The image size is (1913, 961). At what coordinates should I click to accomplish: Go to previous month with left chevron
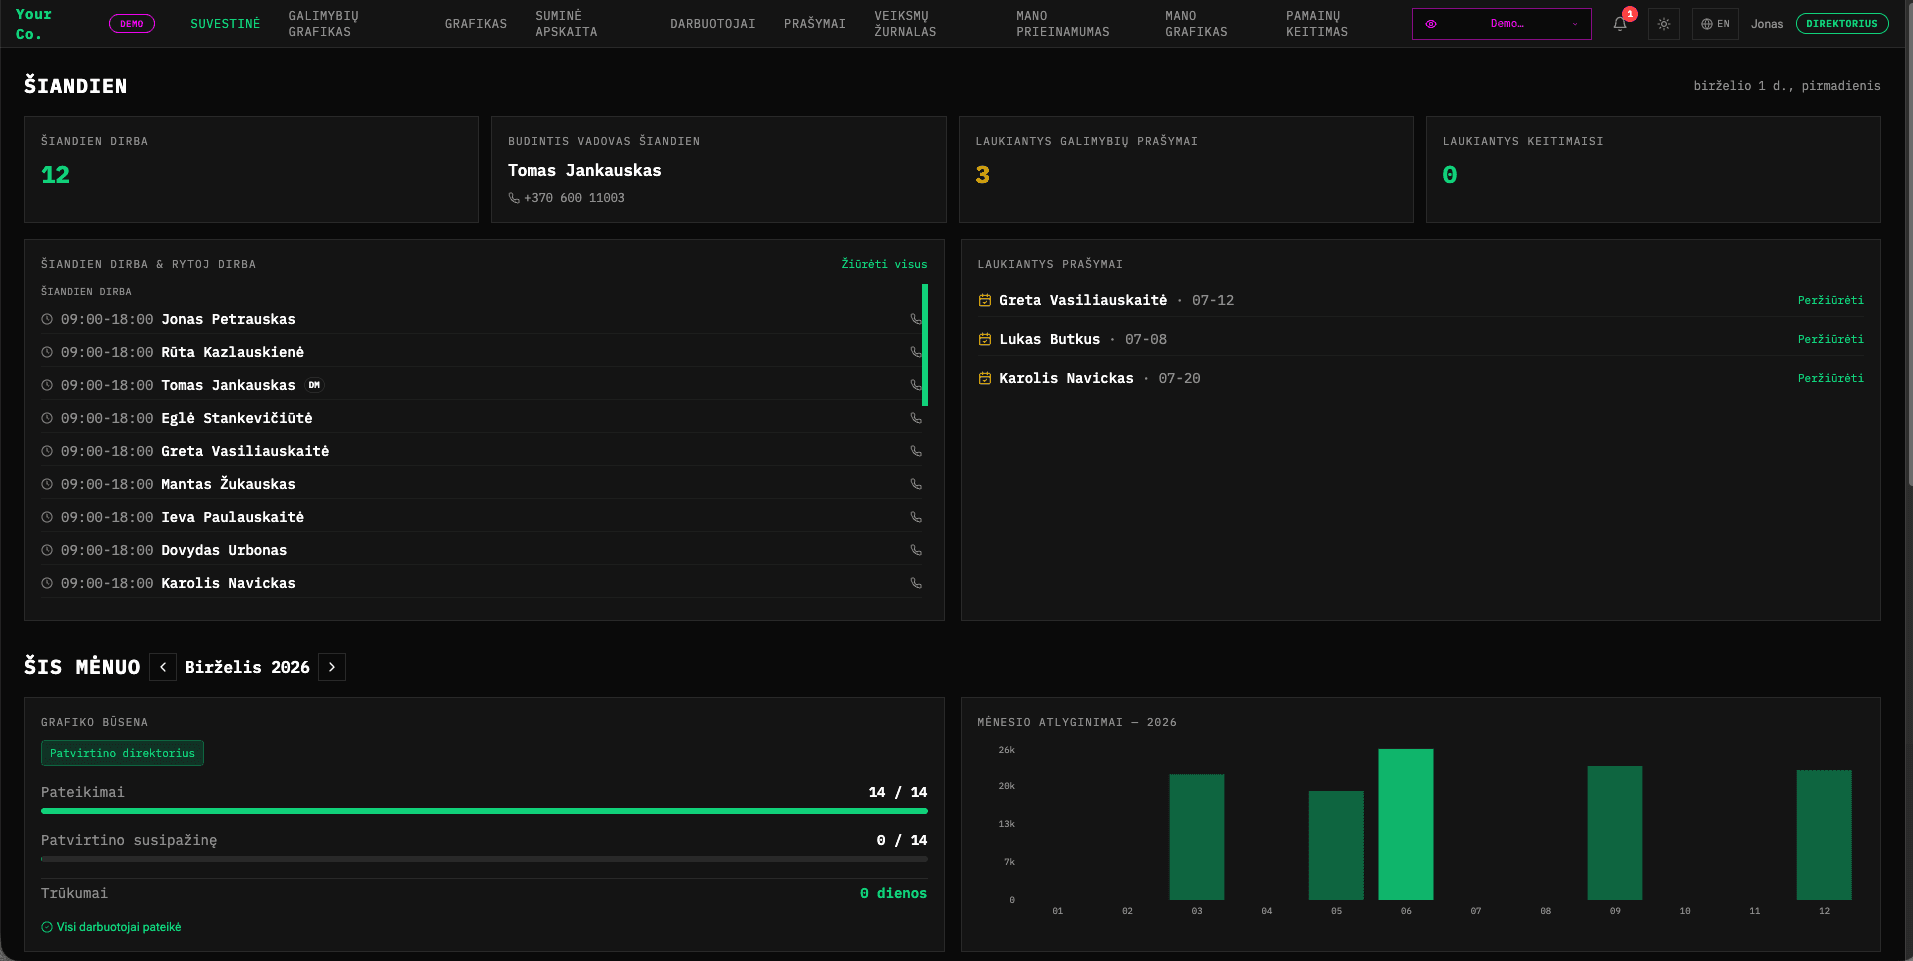(163, 667)
